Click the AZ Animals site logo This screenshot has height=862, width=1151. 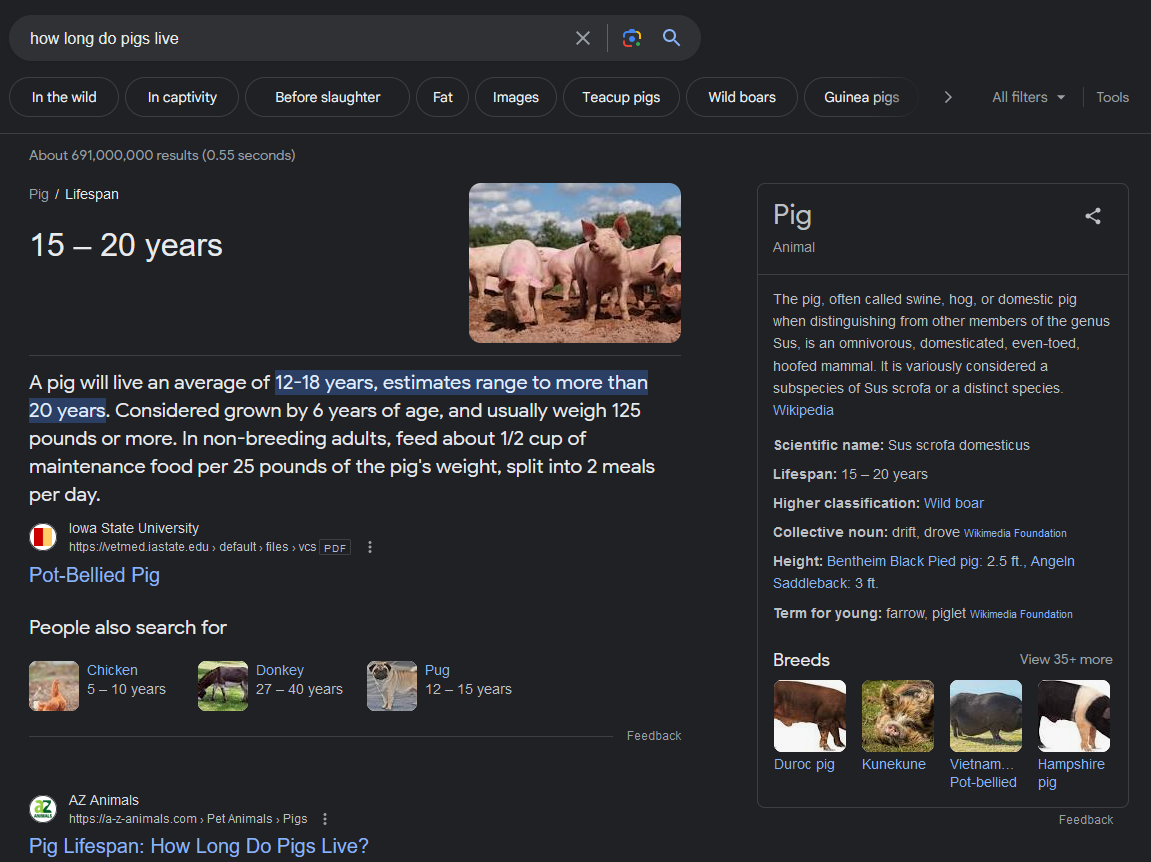[43, 809]
